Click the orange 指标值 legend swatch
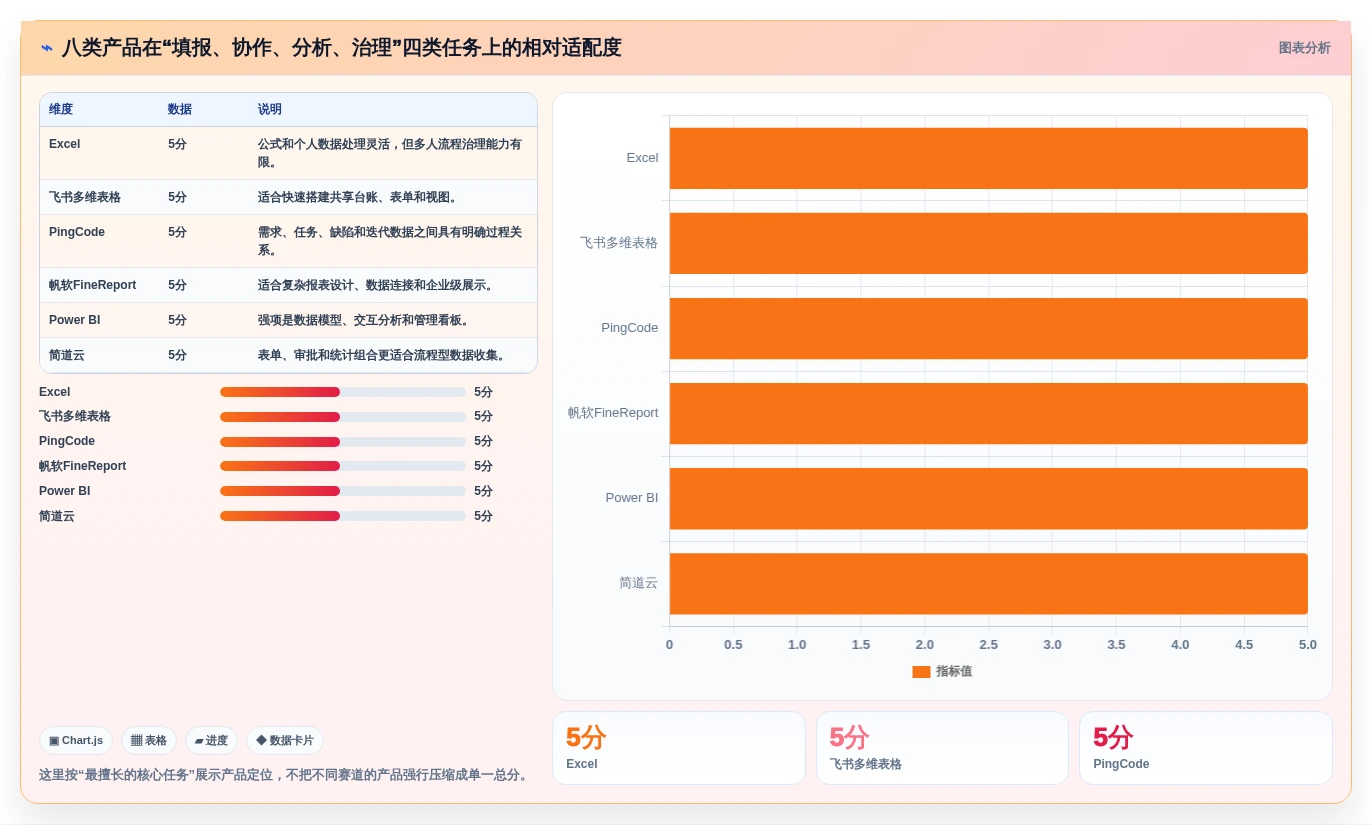 tap(921, 672)
